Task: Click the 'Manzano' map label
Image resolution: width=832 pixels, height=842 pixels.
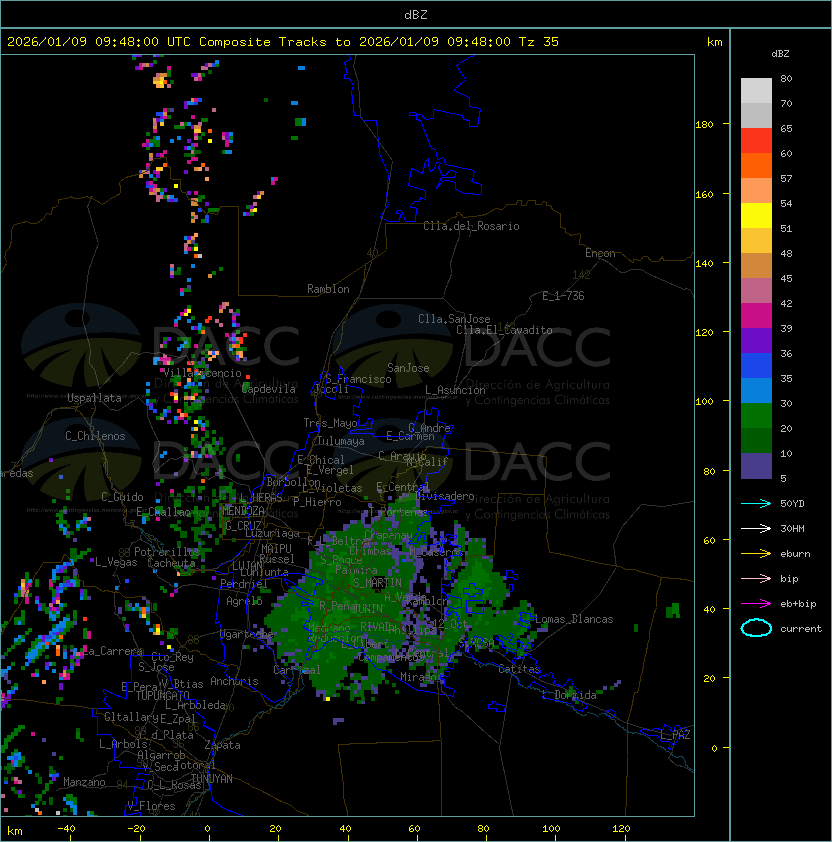Action: pos(84,782)
